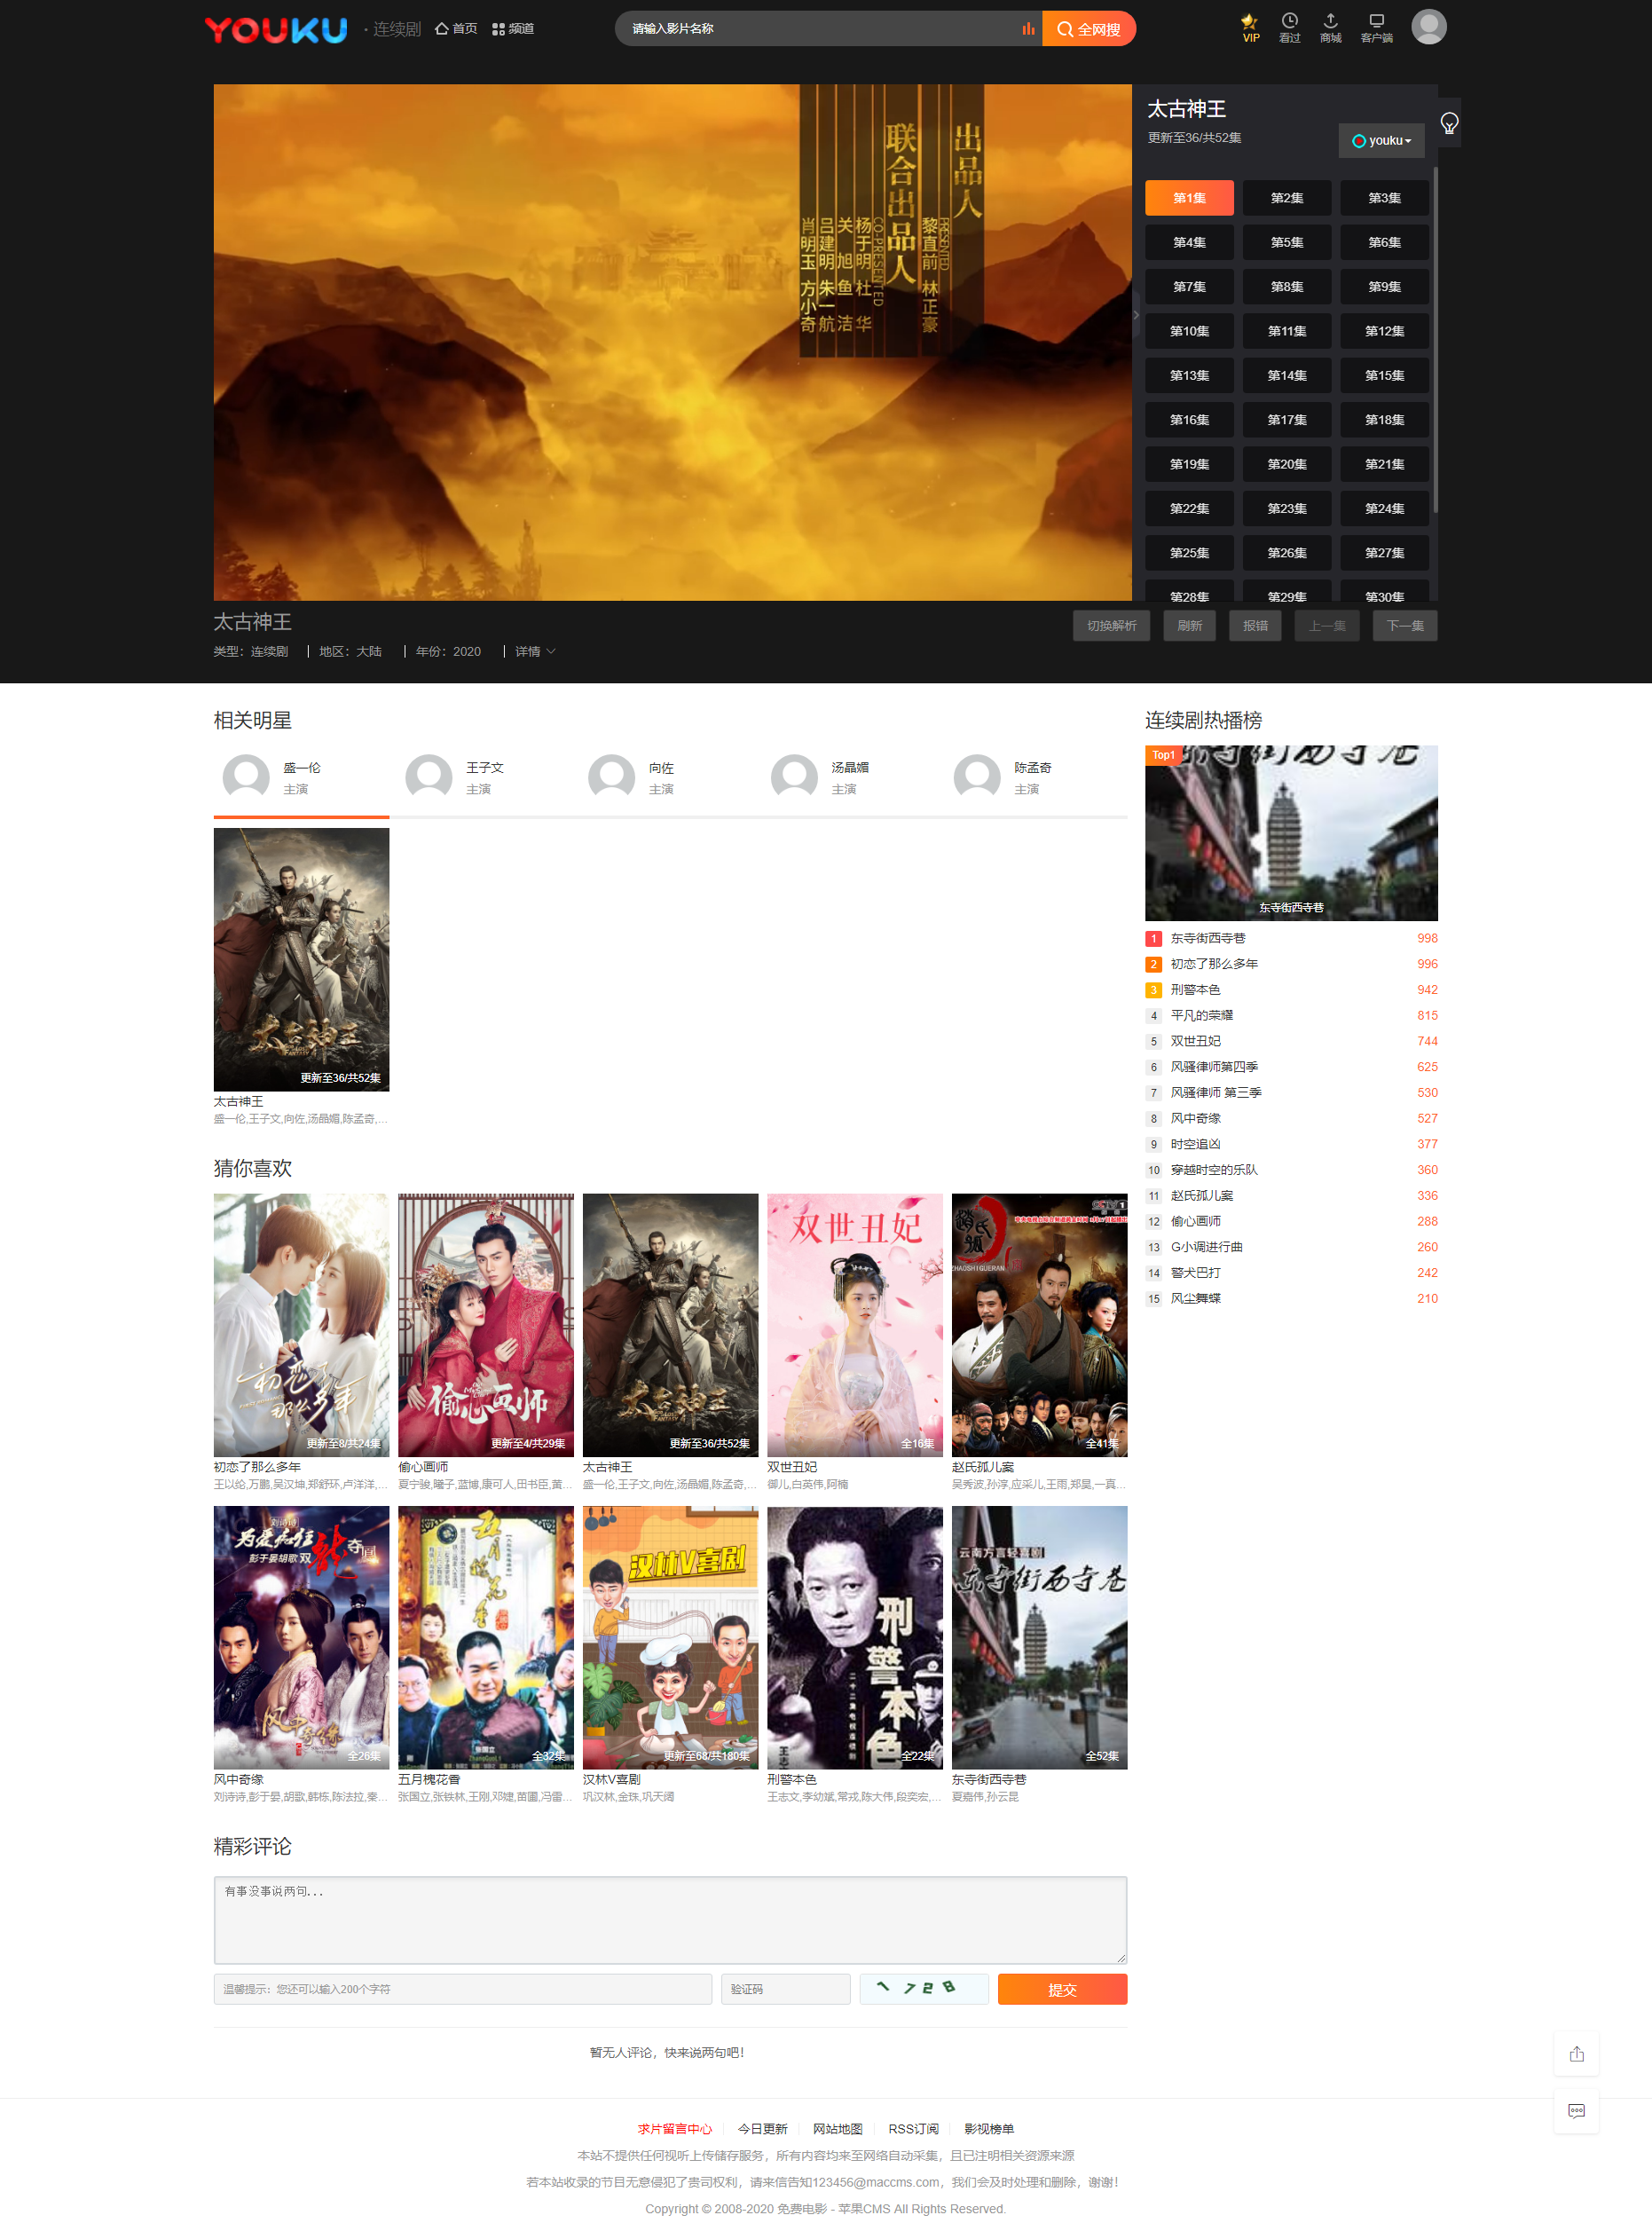The image size is (1652, 2231).
Task: Click 陈孟奇 actor avatar
Action: tap(978, 777)
